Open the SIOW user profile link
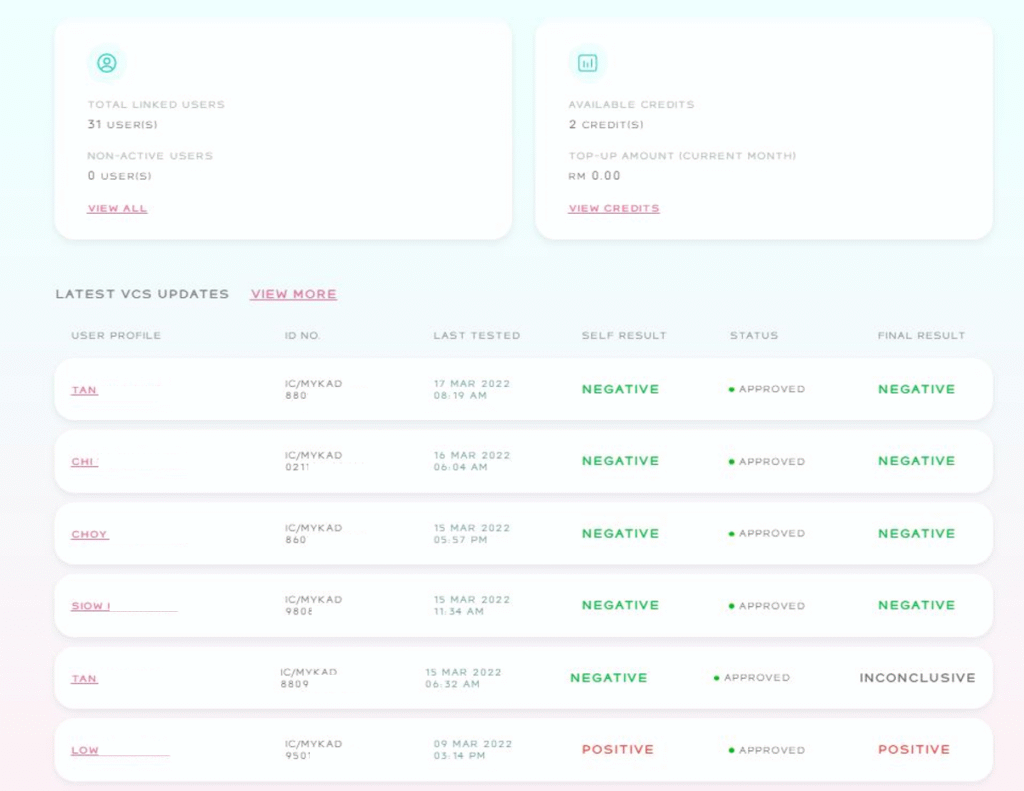Screen dimensions: 1024x791 [x=91, y=606]
